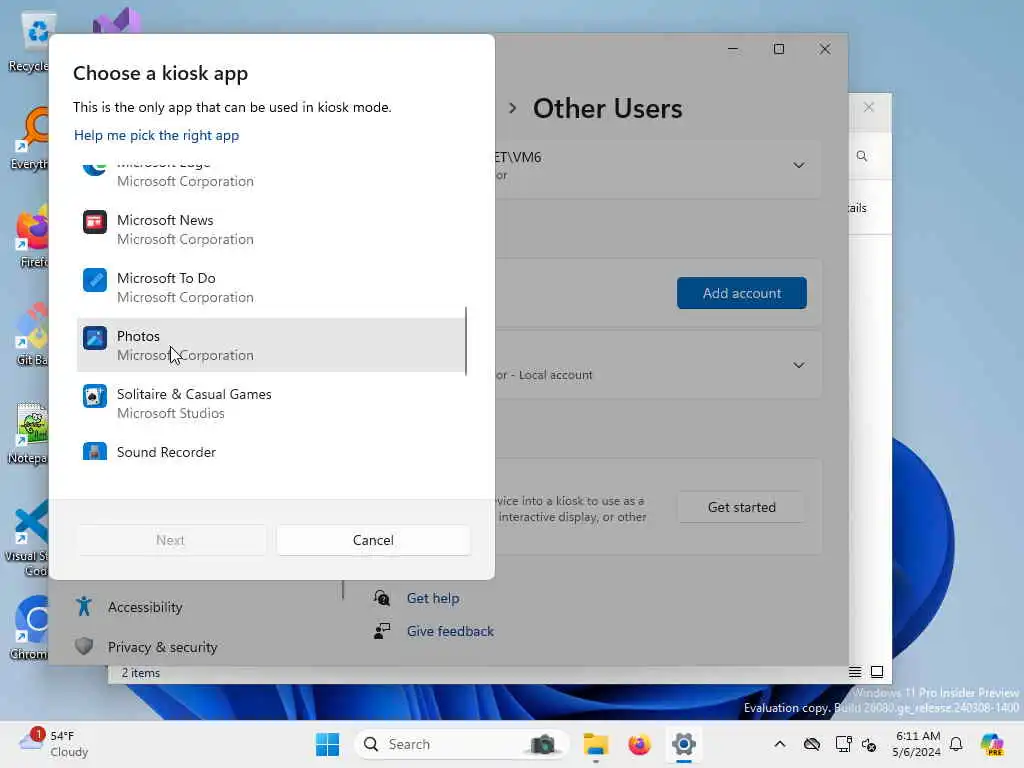
Task: Click the Settings gear on taskbar
Action: [684, 744]
